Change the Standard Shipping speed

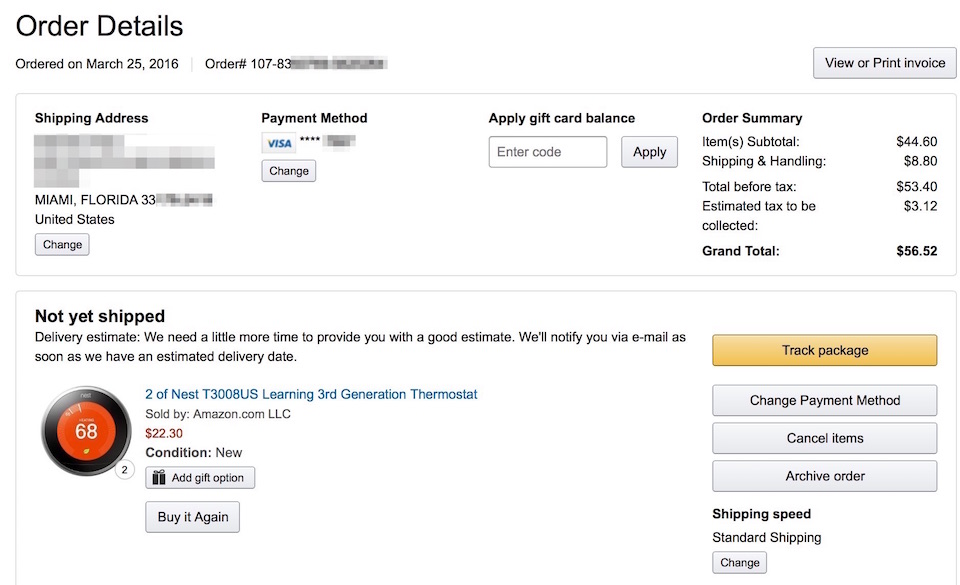pos(739,562)
